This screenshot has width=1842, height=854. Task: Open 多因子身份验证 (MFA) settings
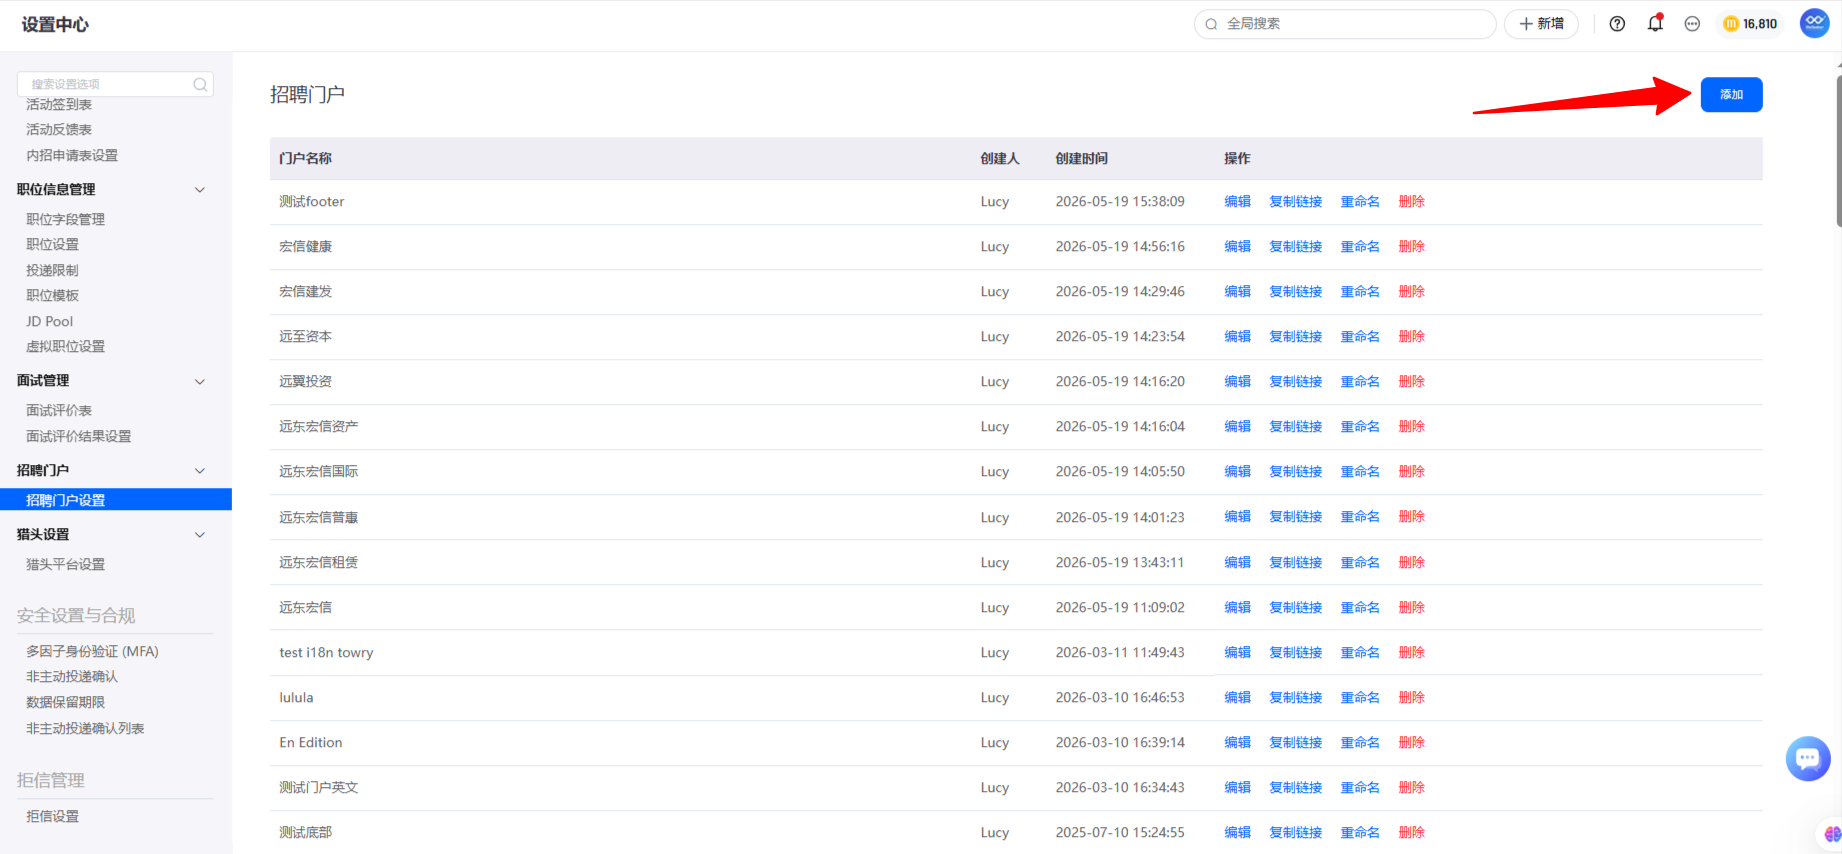92,652
